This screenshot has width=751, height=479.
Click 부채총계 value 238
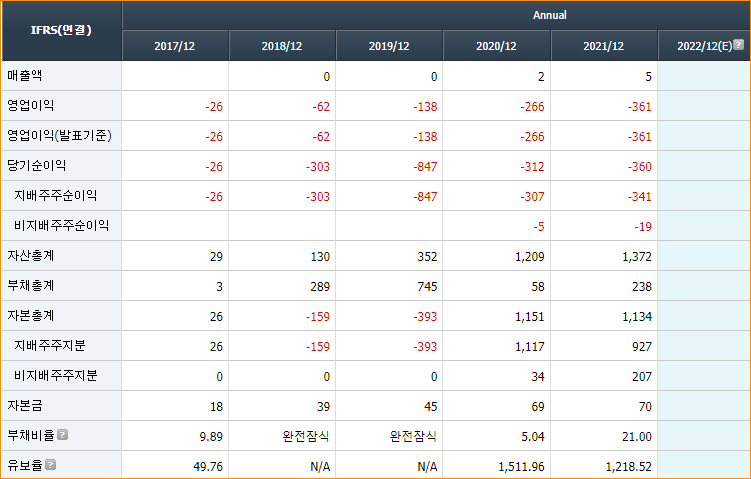coord(642,286)
